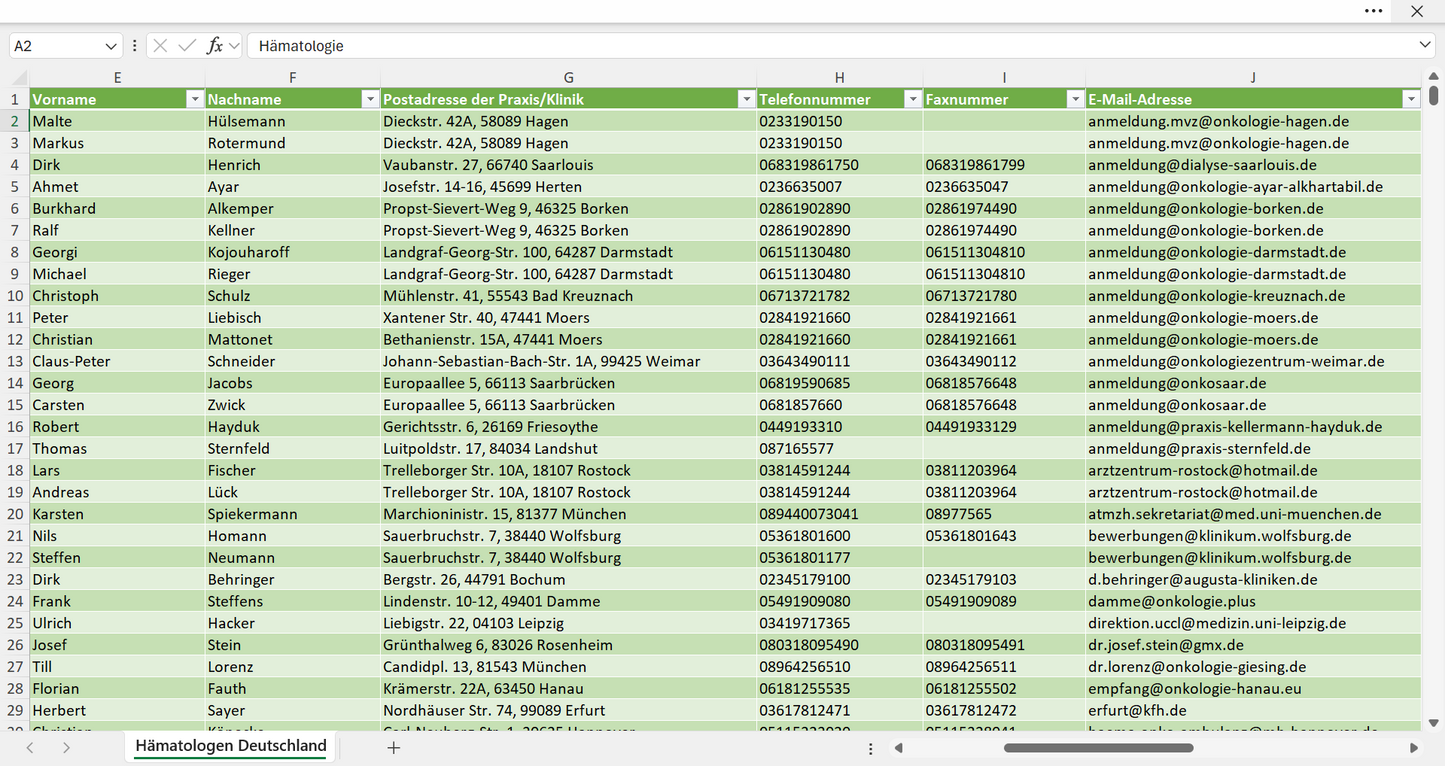Select row 25 header

[15, 623]
